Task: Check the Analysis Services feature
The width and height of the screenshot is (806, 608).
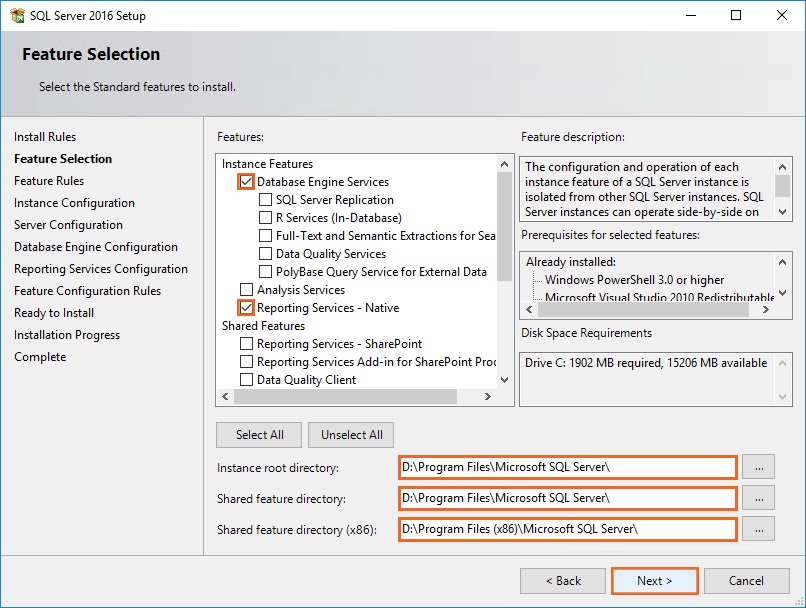Action: 246,290
